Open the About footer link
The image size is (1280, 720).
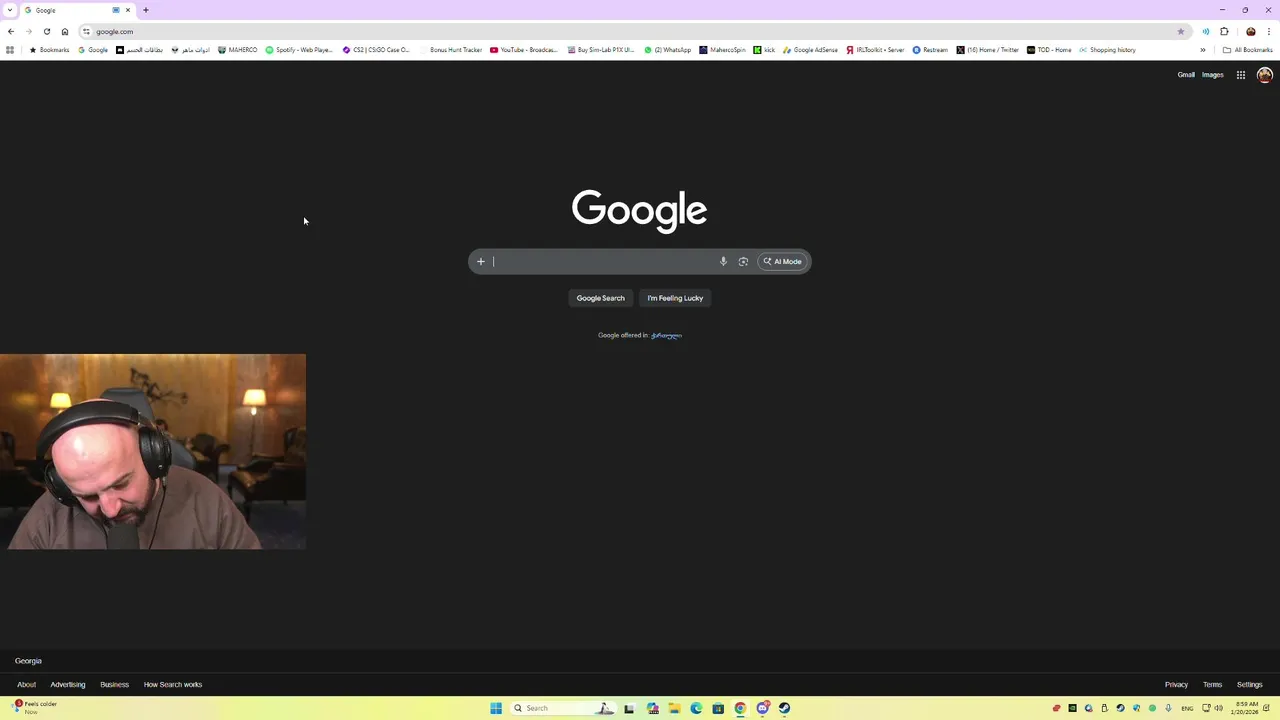pos(26,685)
